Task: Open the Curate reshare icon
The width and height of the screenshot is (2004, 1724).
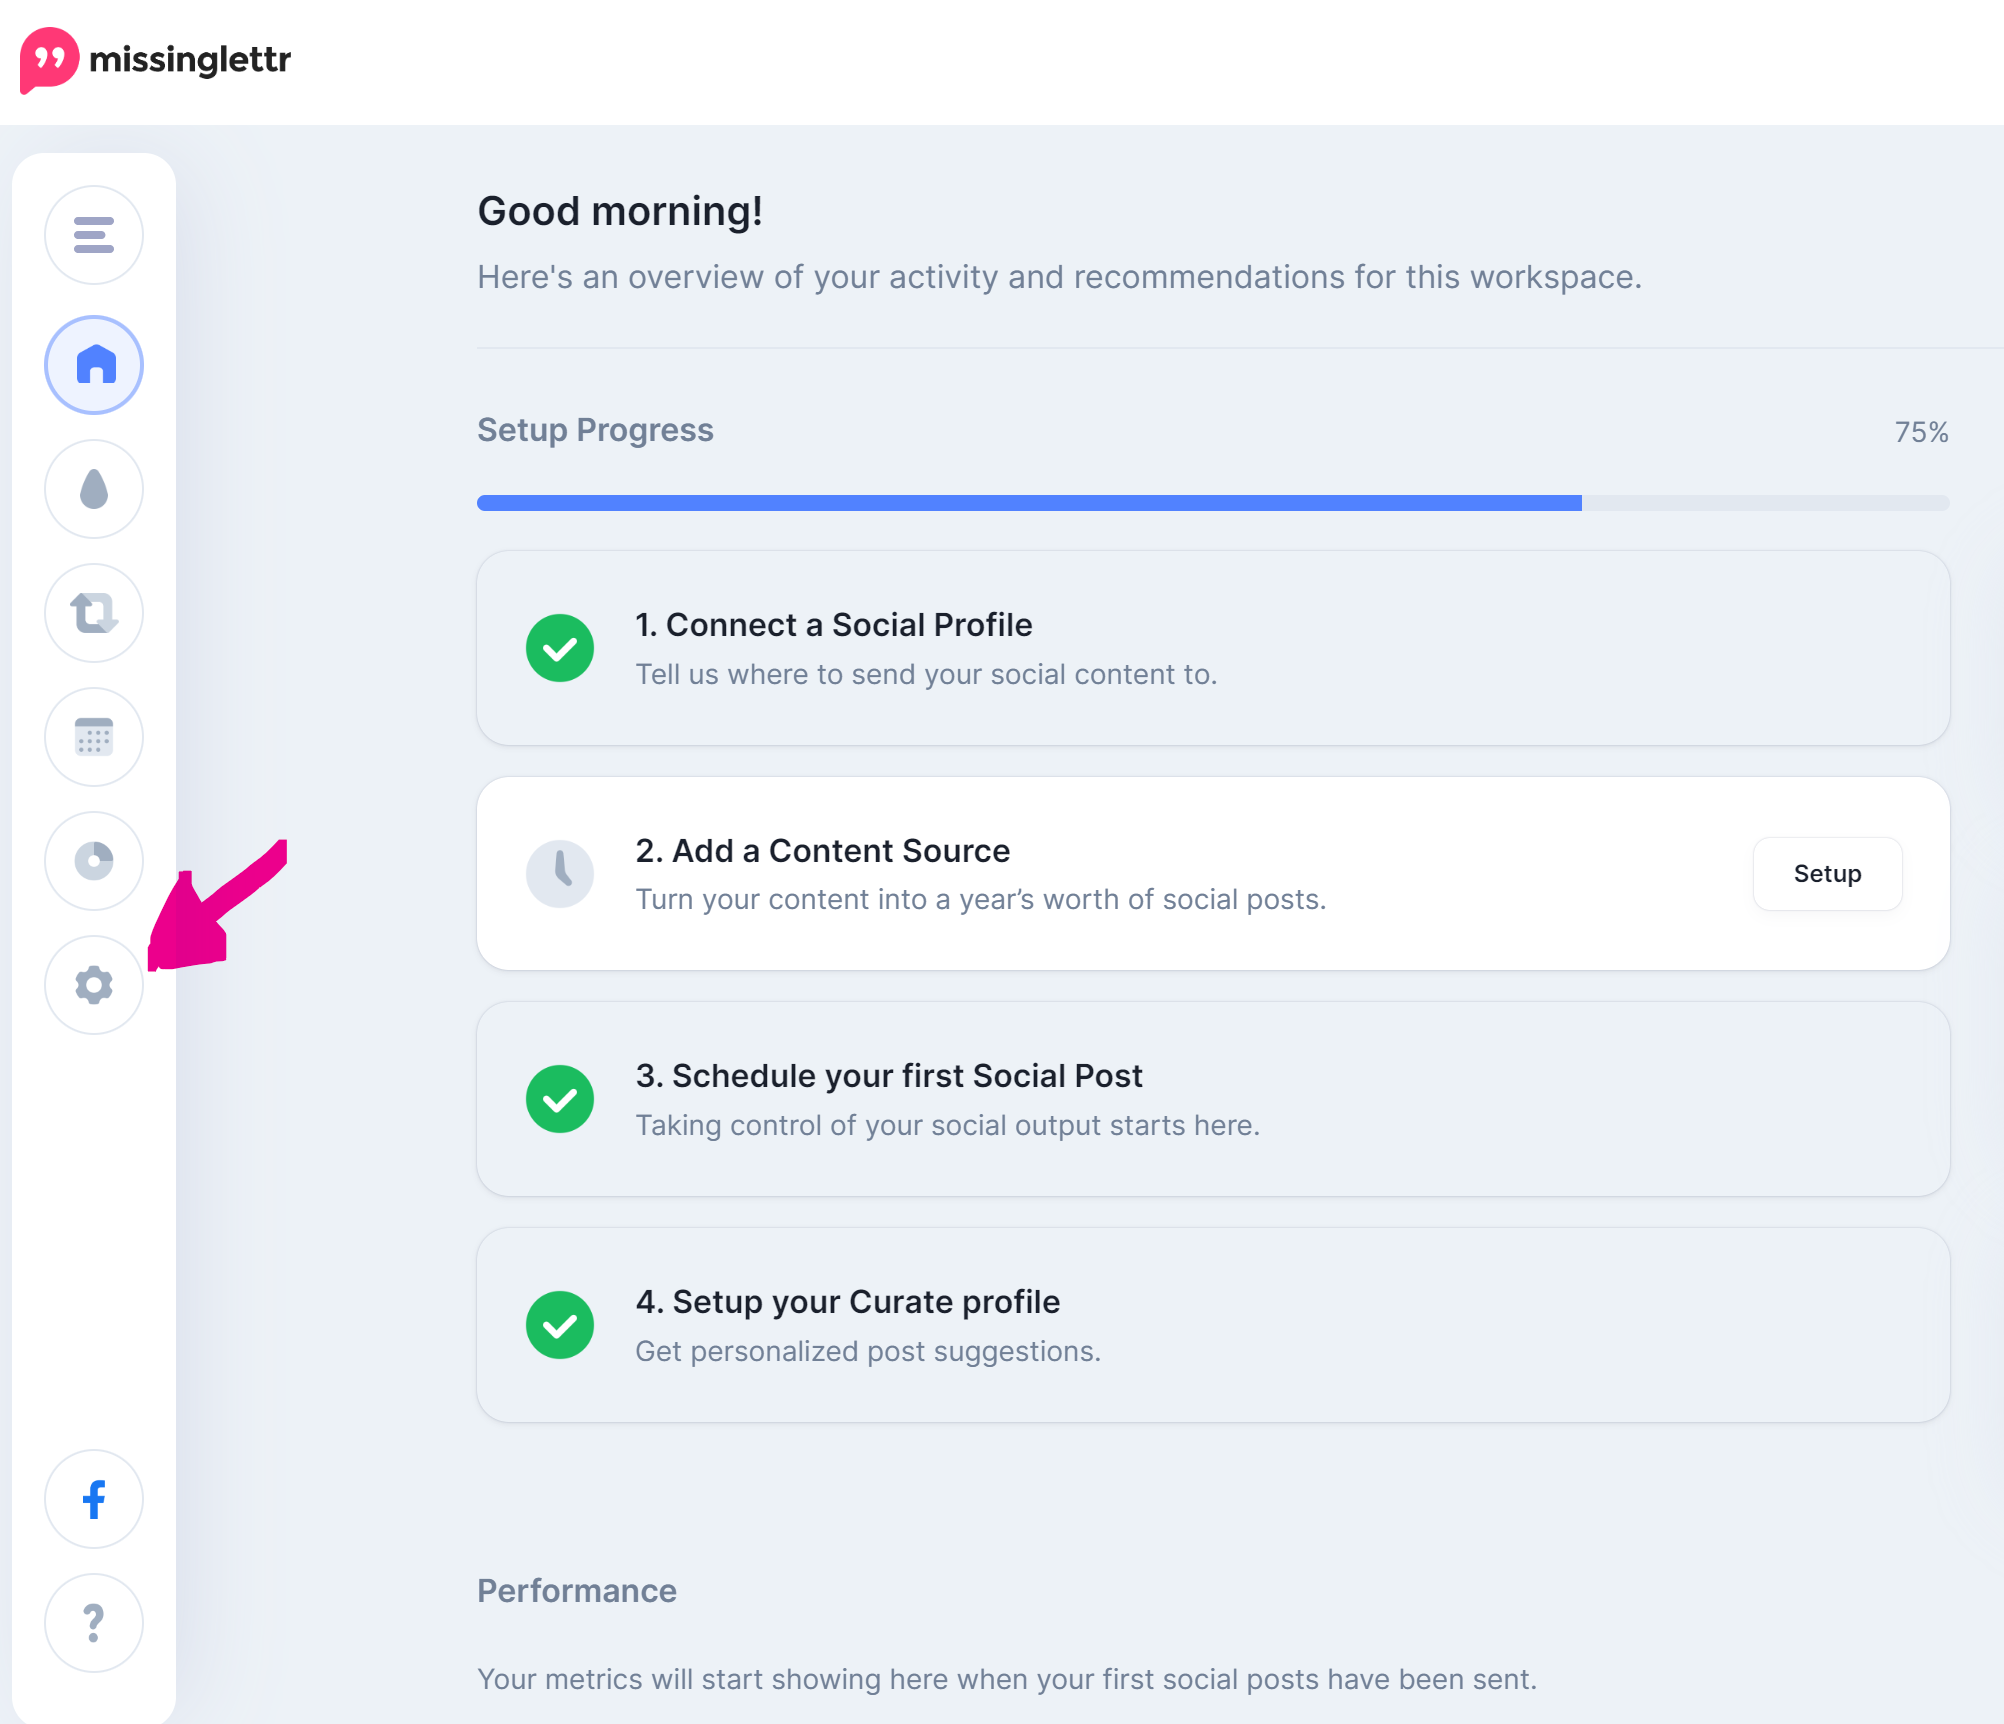Action: (x=94, y=613)
